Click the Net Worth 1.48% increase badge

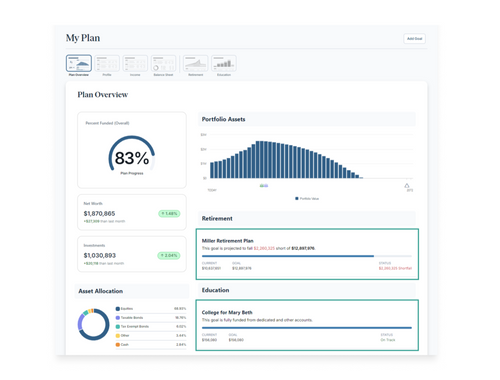pyautogui.click(x=169, y=213)
